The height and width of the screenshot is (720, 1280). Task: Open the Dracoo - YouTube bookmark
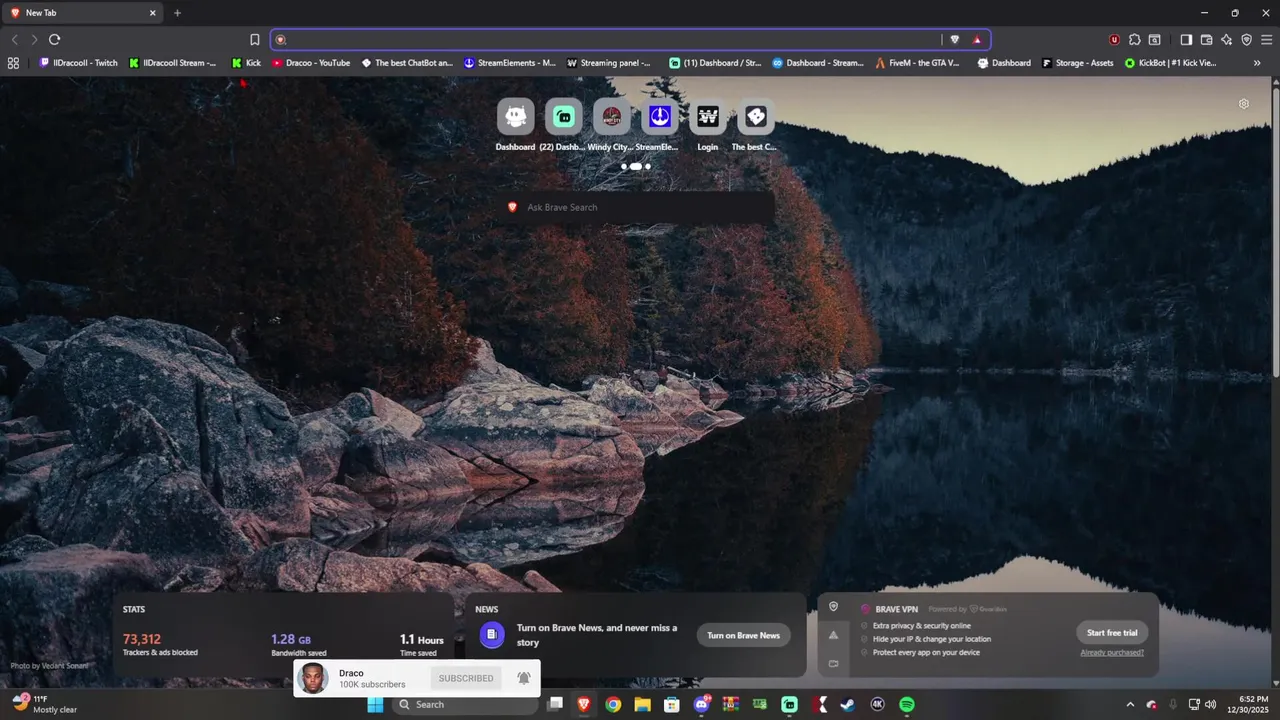click(x=311, y=62)
